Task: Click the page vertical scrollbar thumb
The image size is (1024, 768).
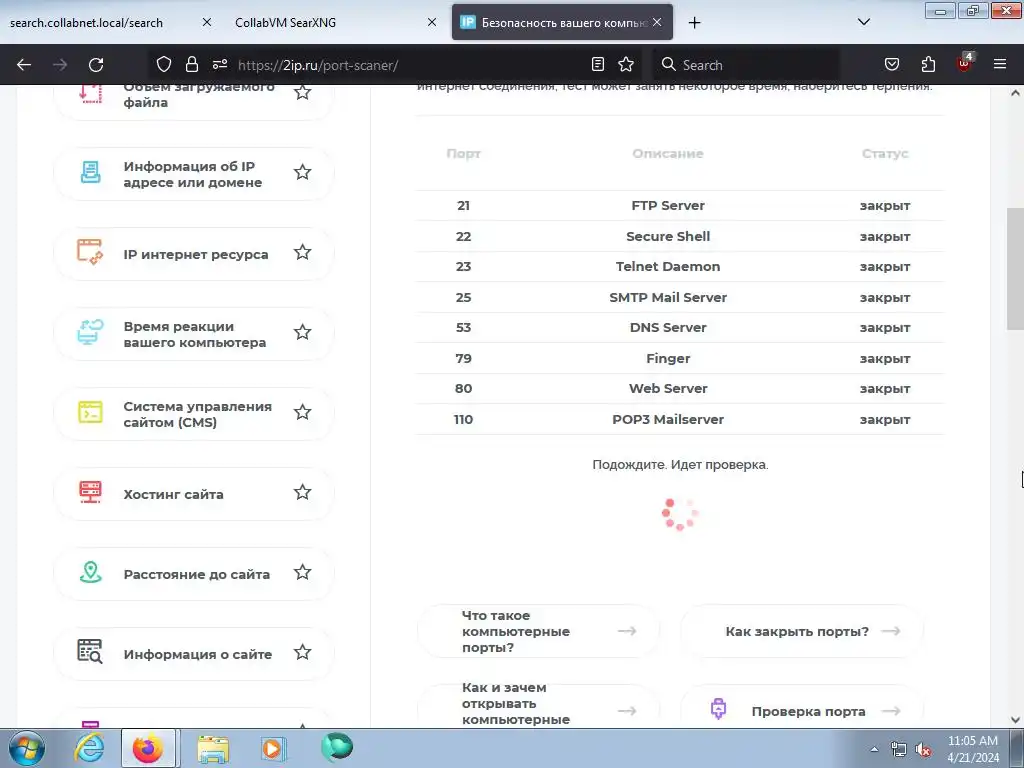Action: (1015, 269)
